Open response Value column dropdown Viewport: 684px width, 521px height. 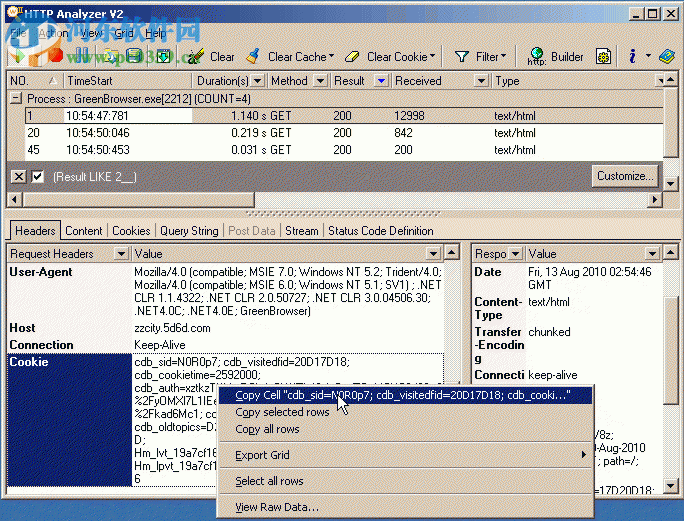coord(652,254)
